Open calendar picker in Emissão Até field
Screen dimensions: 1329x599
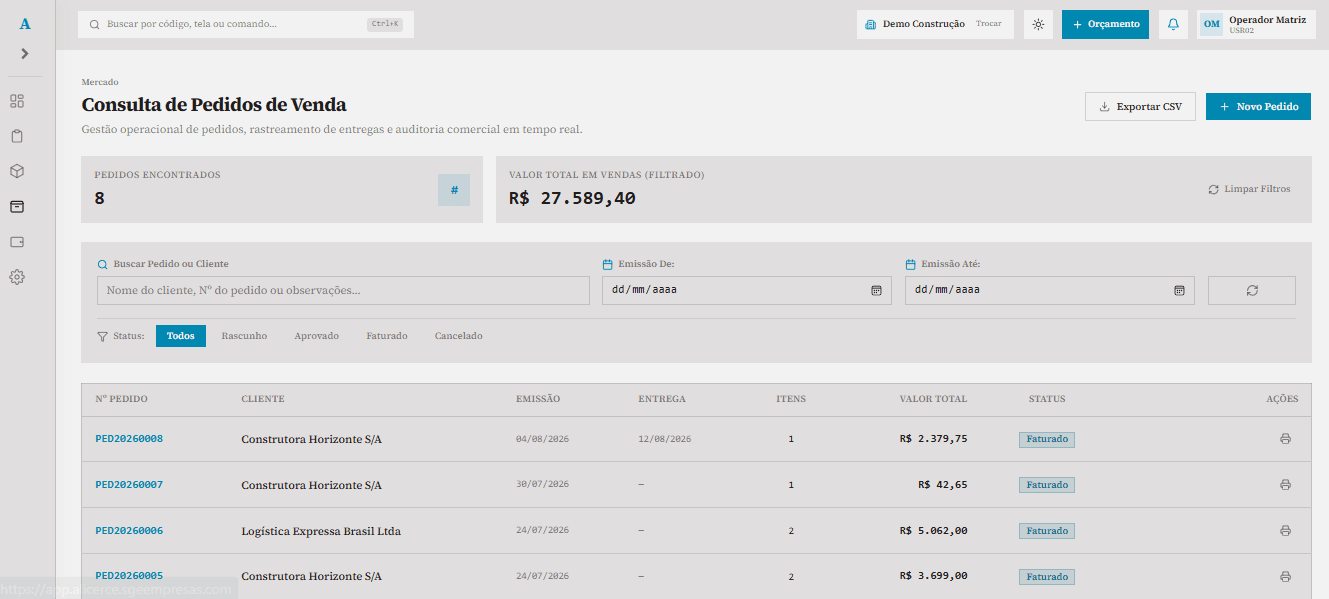(x=1179, y=290)
